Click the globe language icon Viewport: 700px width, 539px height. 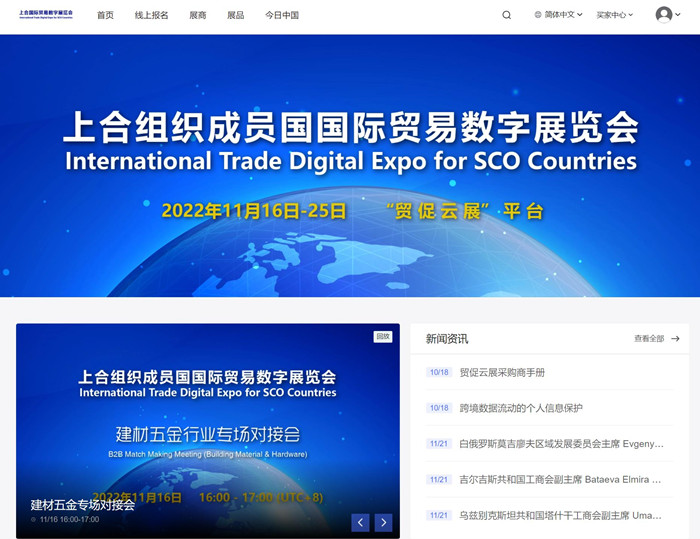(x=538, y=15)
